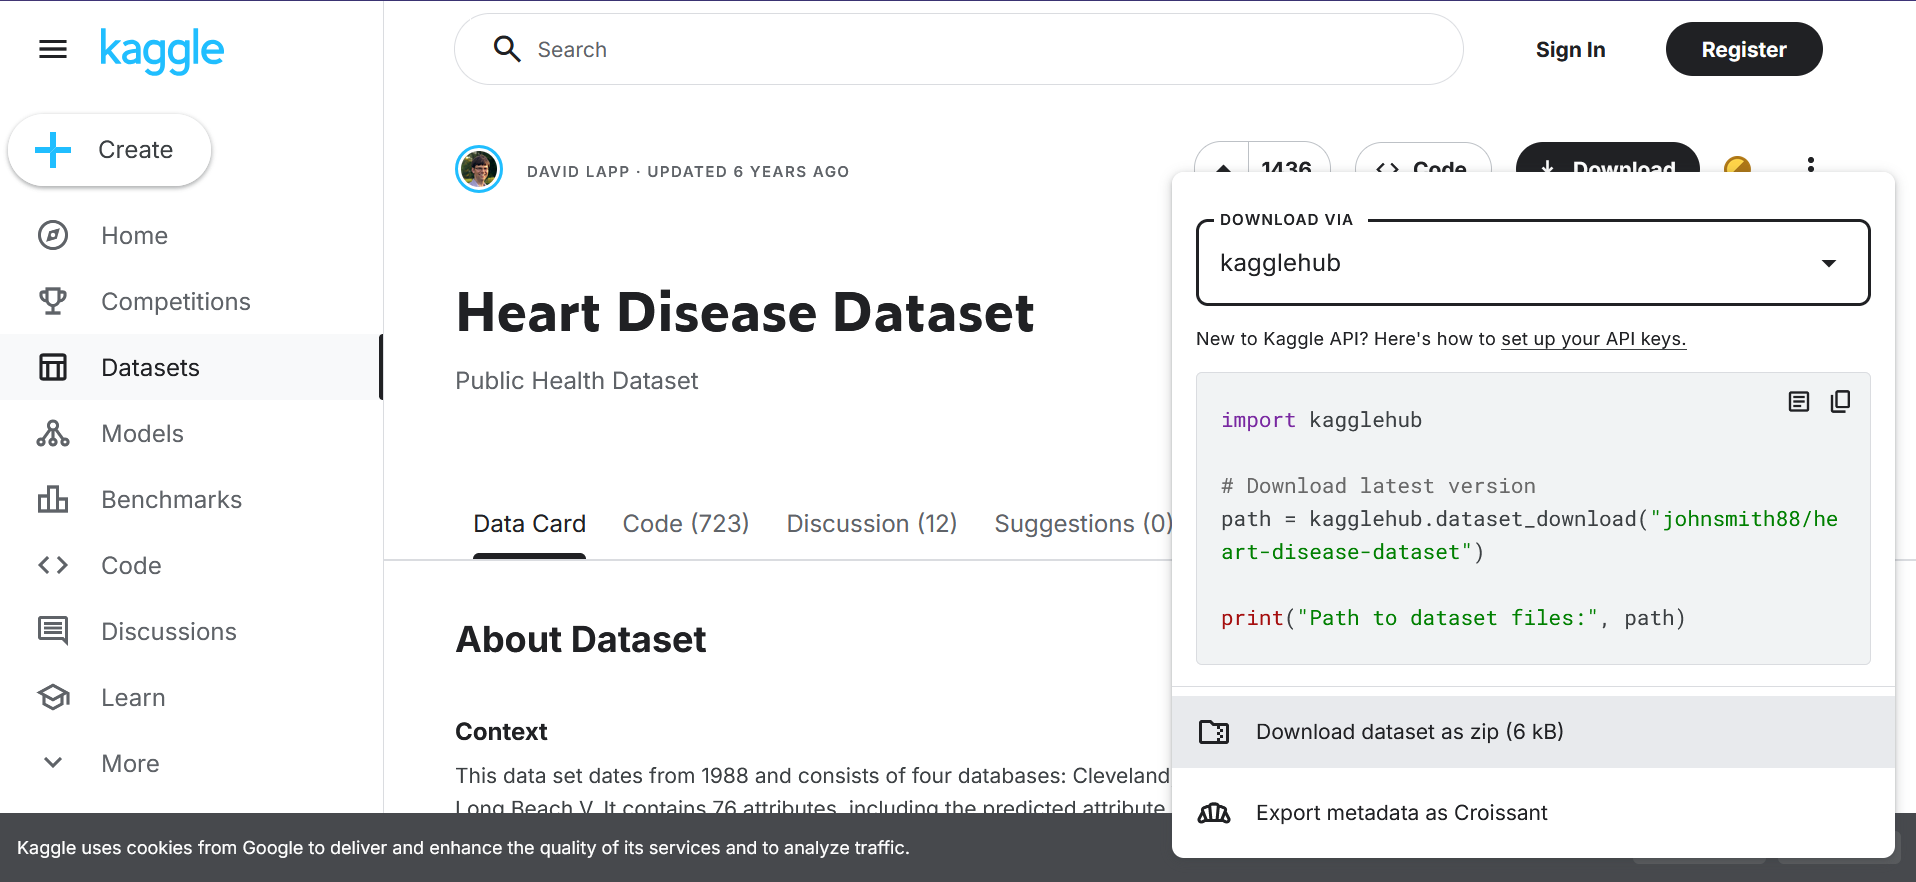Screen dimensions: 1916x882
Task: Click the zip folder icon
Action: click(1214, 732)
